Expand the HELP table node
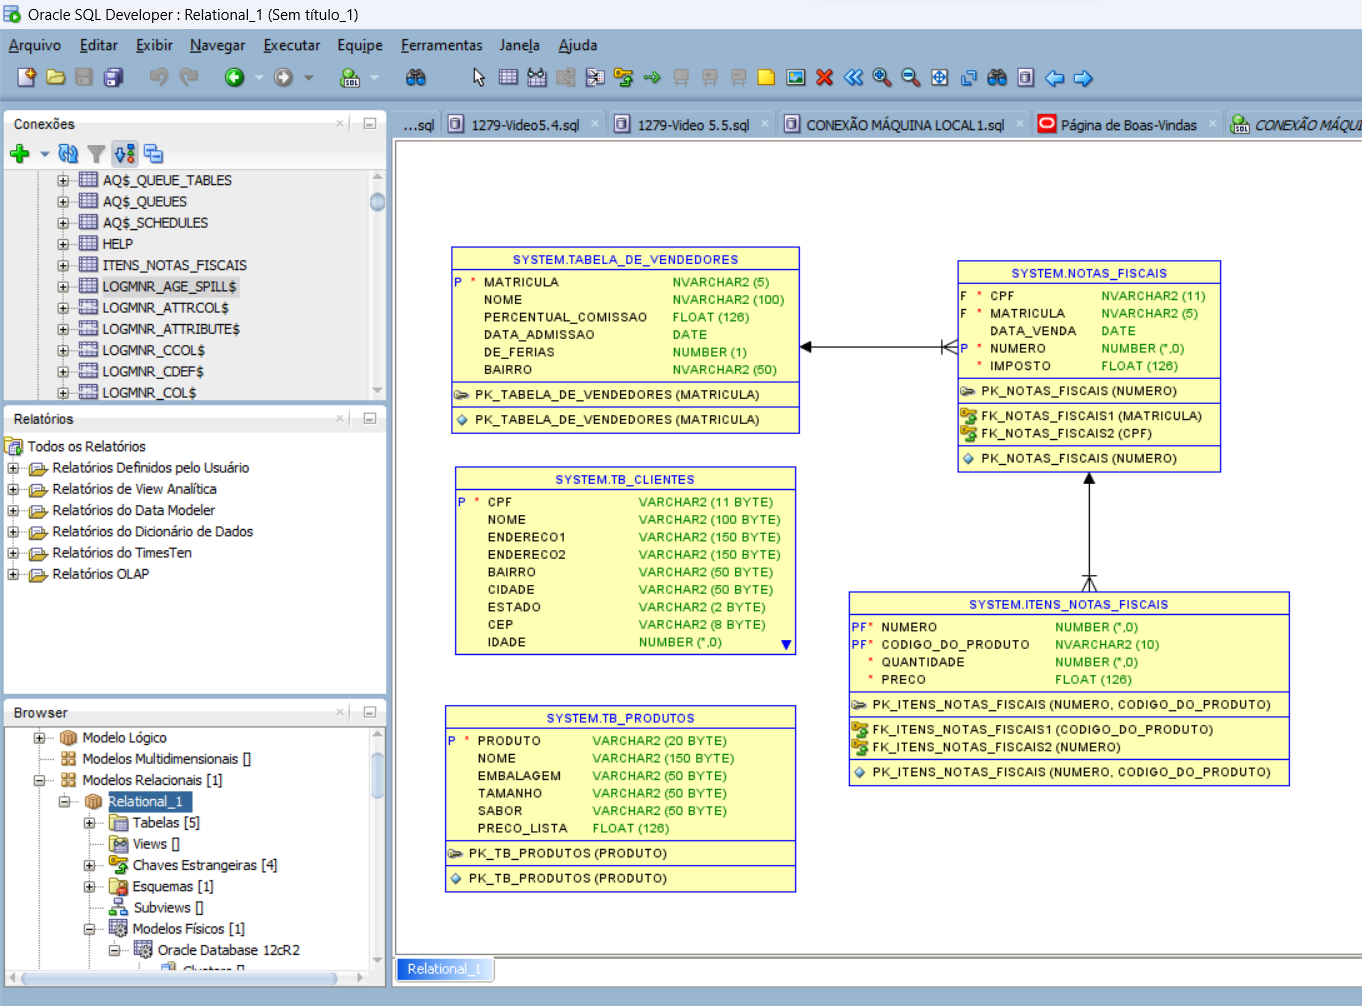Viewport: 1362px width, 1006px height. tap(63, 244)
